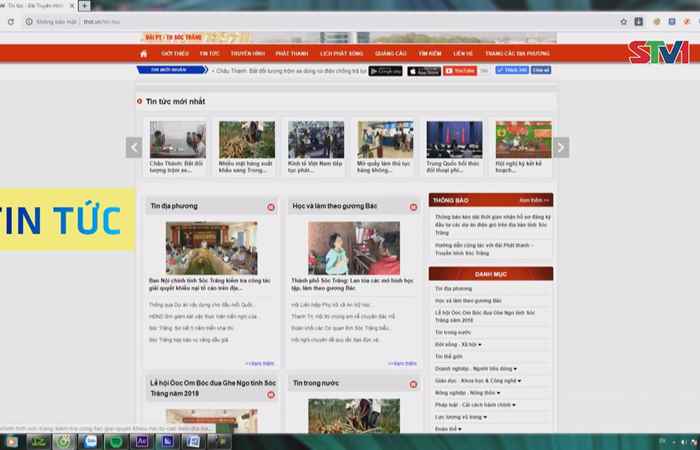Slide the news carousel to previous items

pyautogui.click(x=134, y=147)
